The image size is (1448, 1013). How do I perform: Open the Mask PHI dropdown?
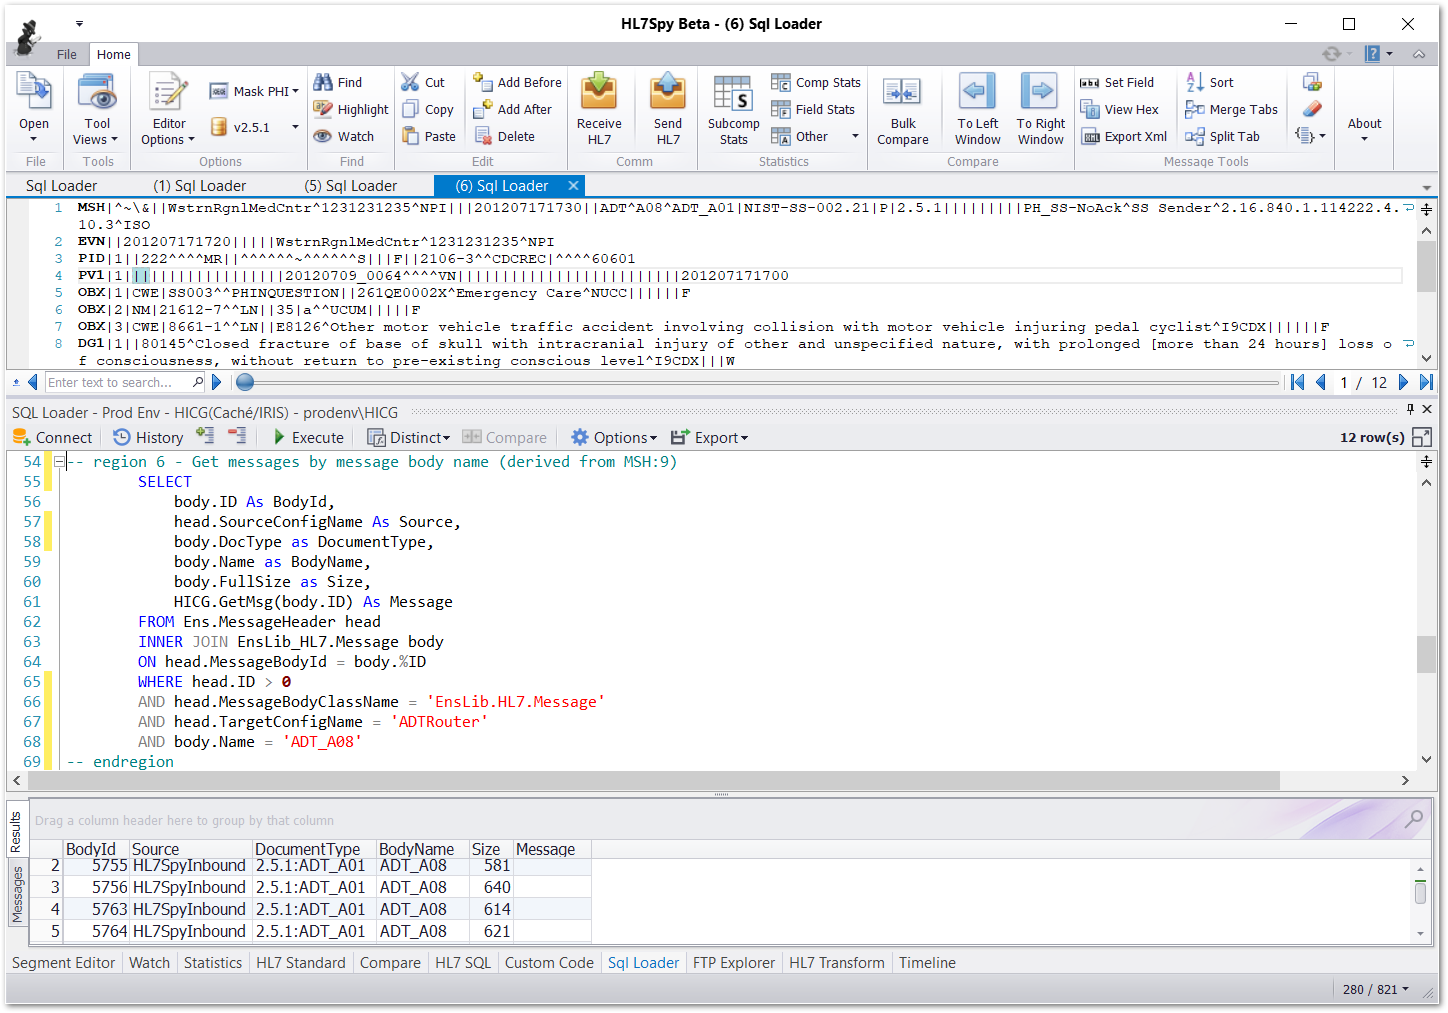pos(296,91)
